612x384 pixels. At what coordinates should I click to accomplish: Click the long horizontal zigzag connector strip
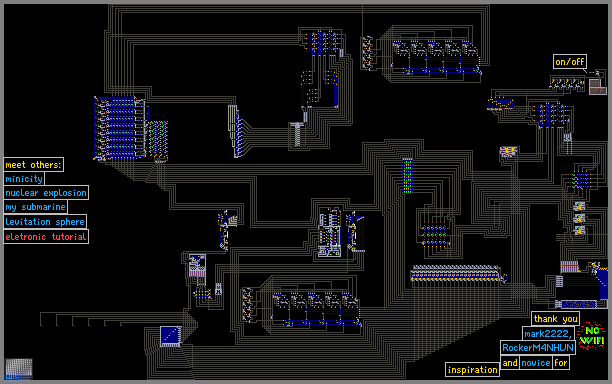[457, 273]
